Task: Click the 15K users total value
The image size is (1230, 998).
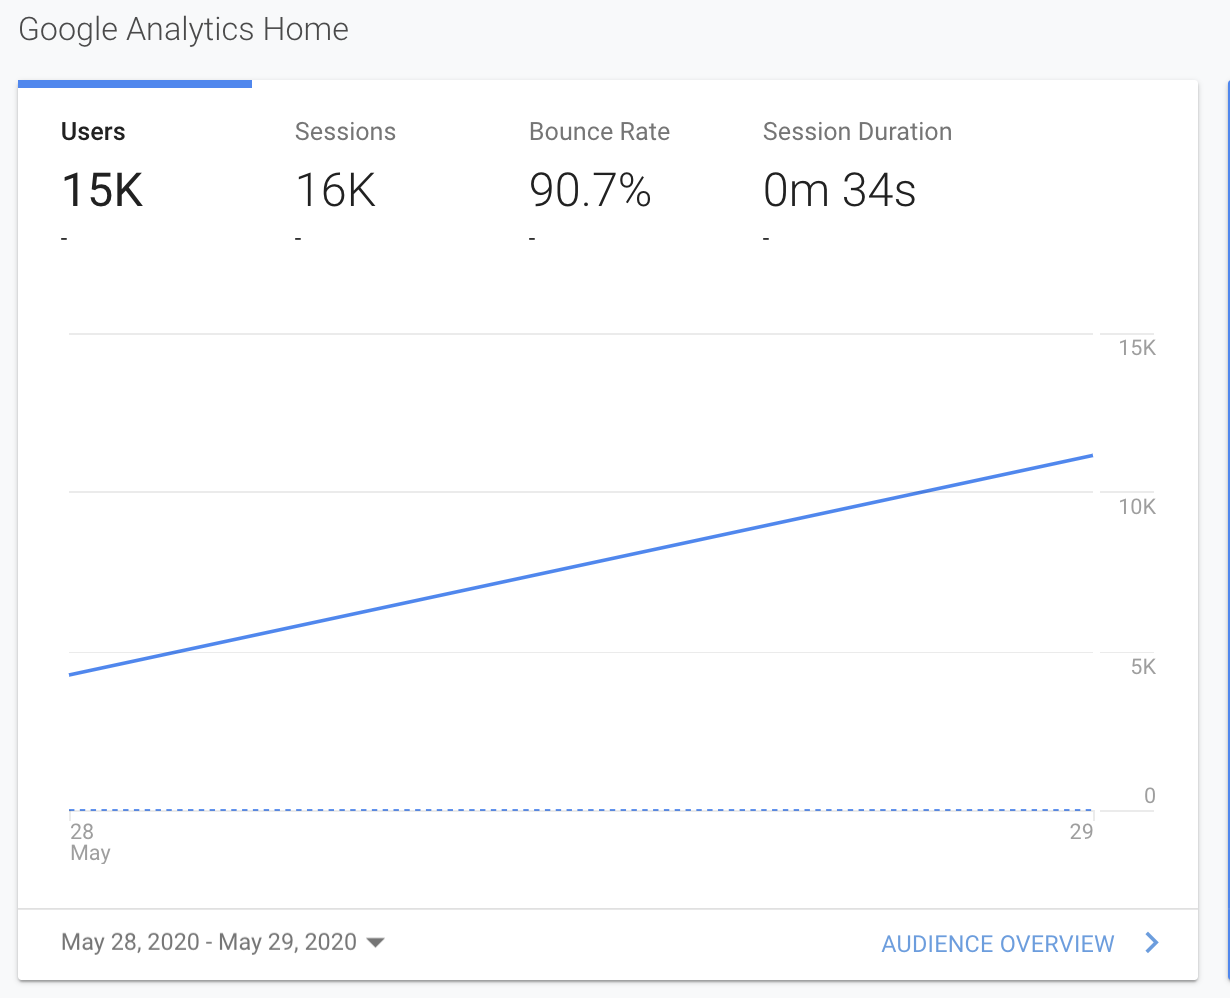Action: pyautogui.click(x=102, y=190)
